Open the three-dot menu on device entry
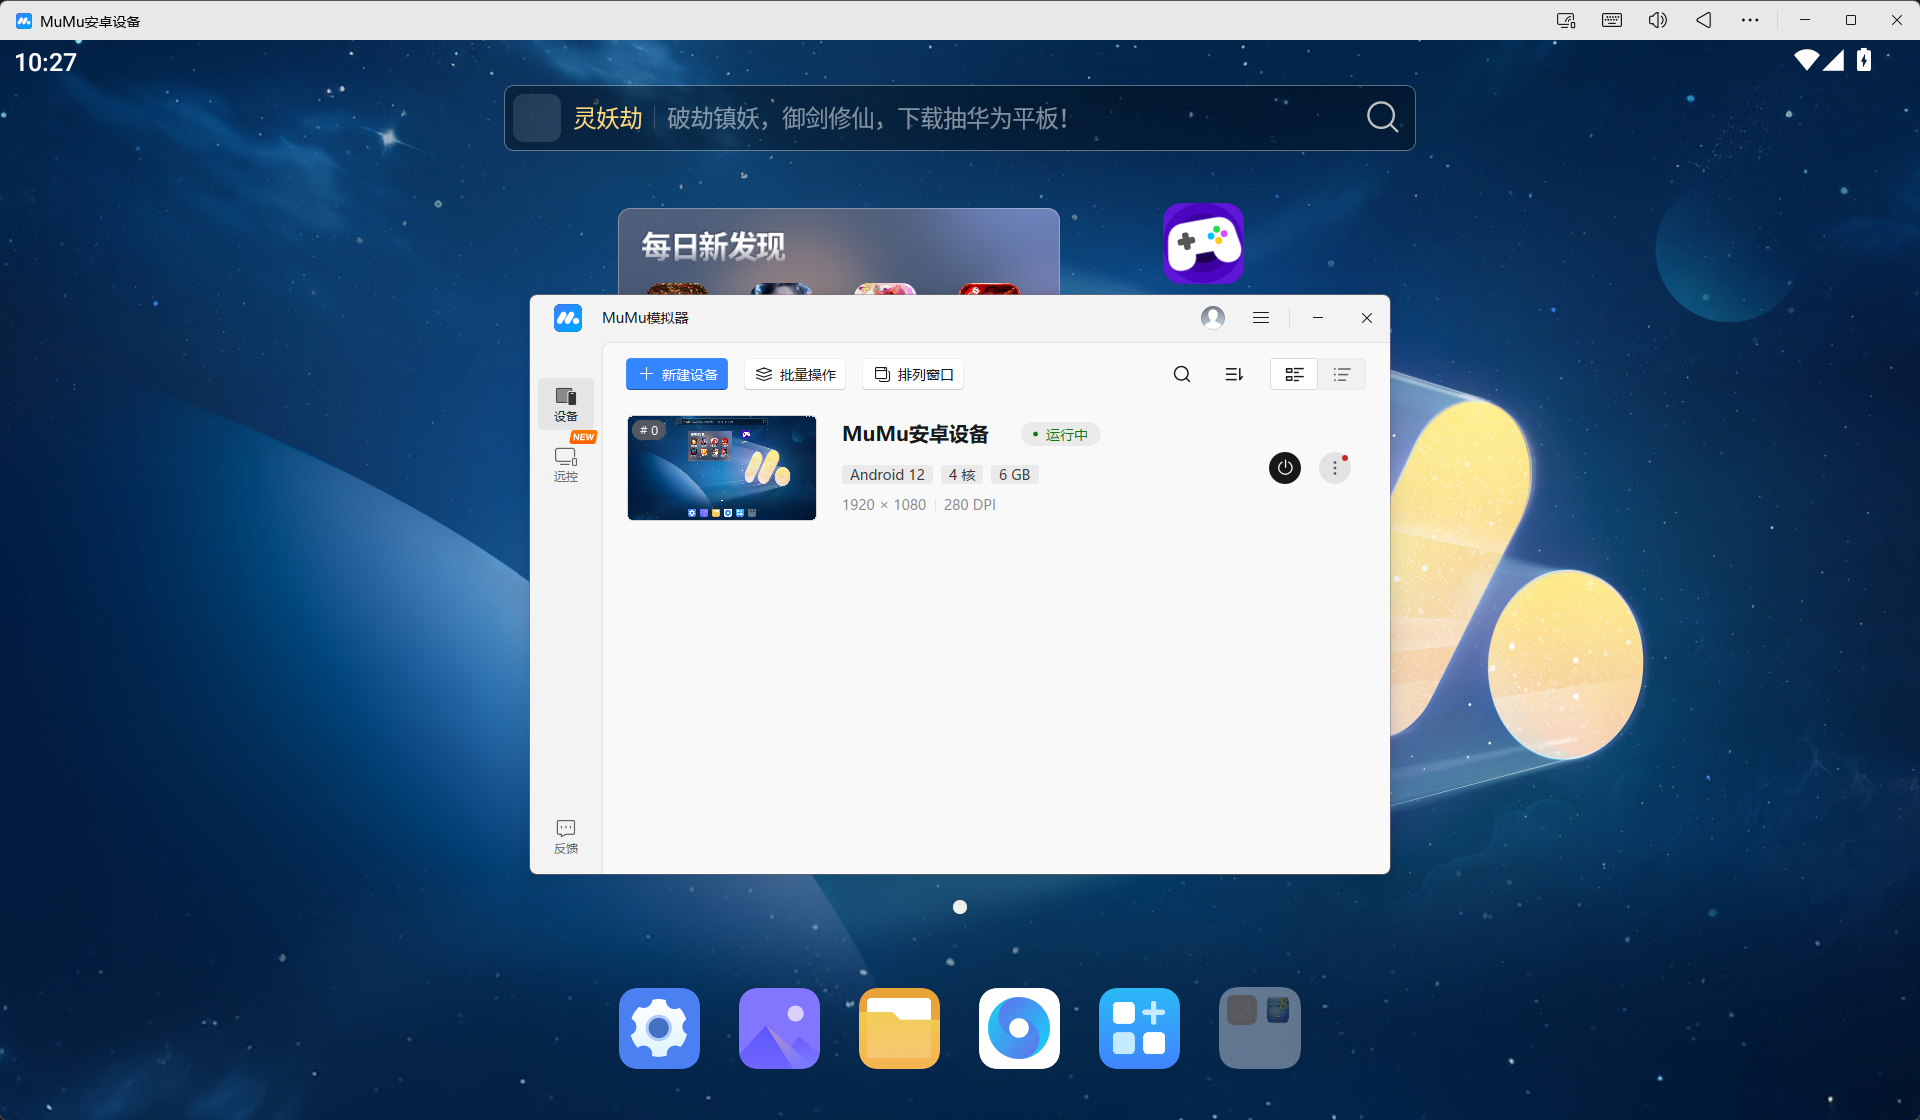Image resolution: width=1920 pixels, height=1120 pixels. click(x=1334, y=467)
